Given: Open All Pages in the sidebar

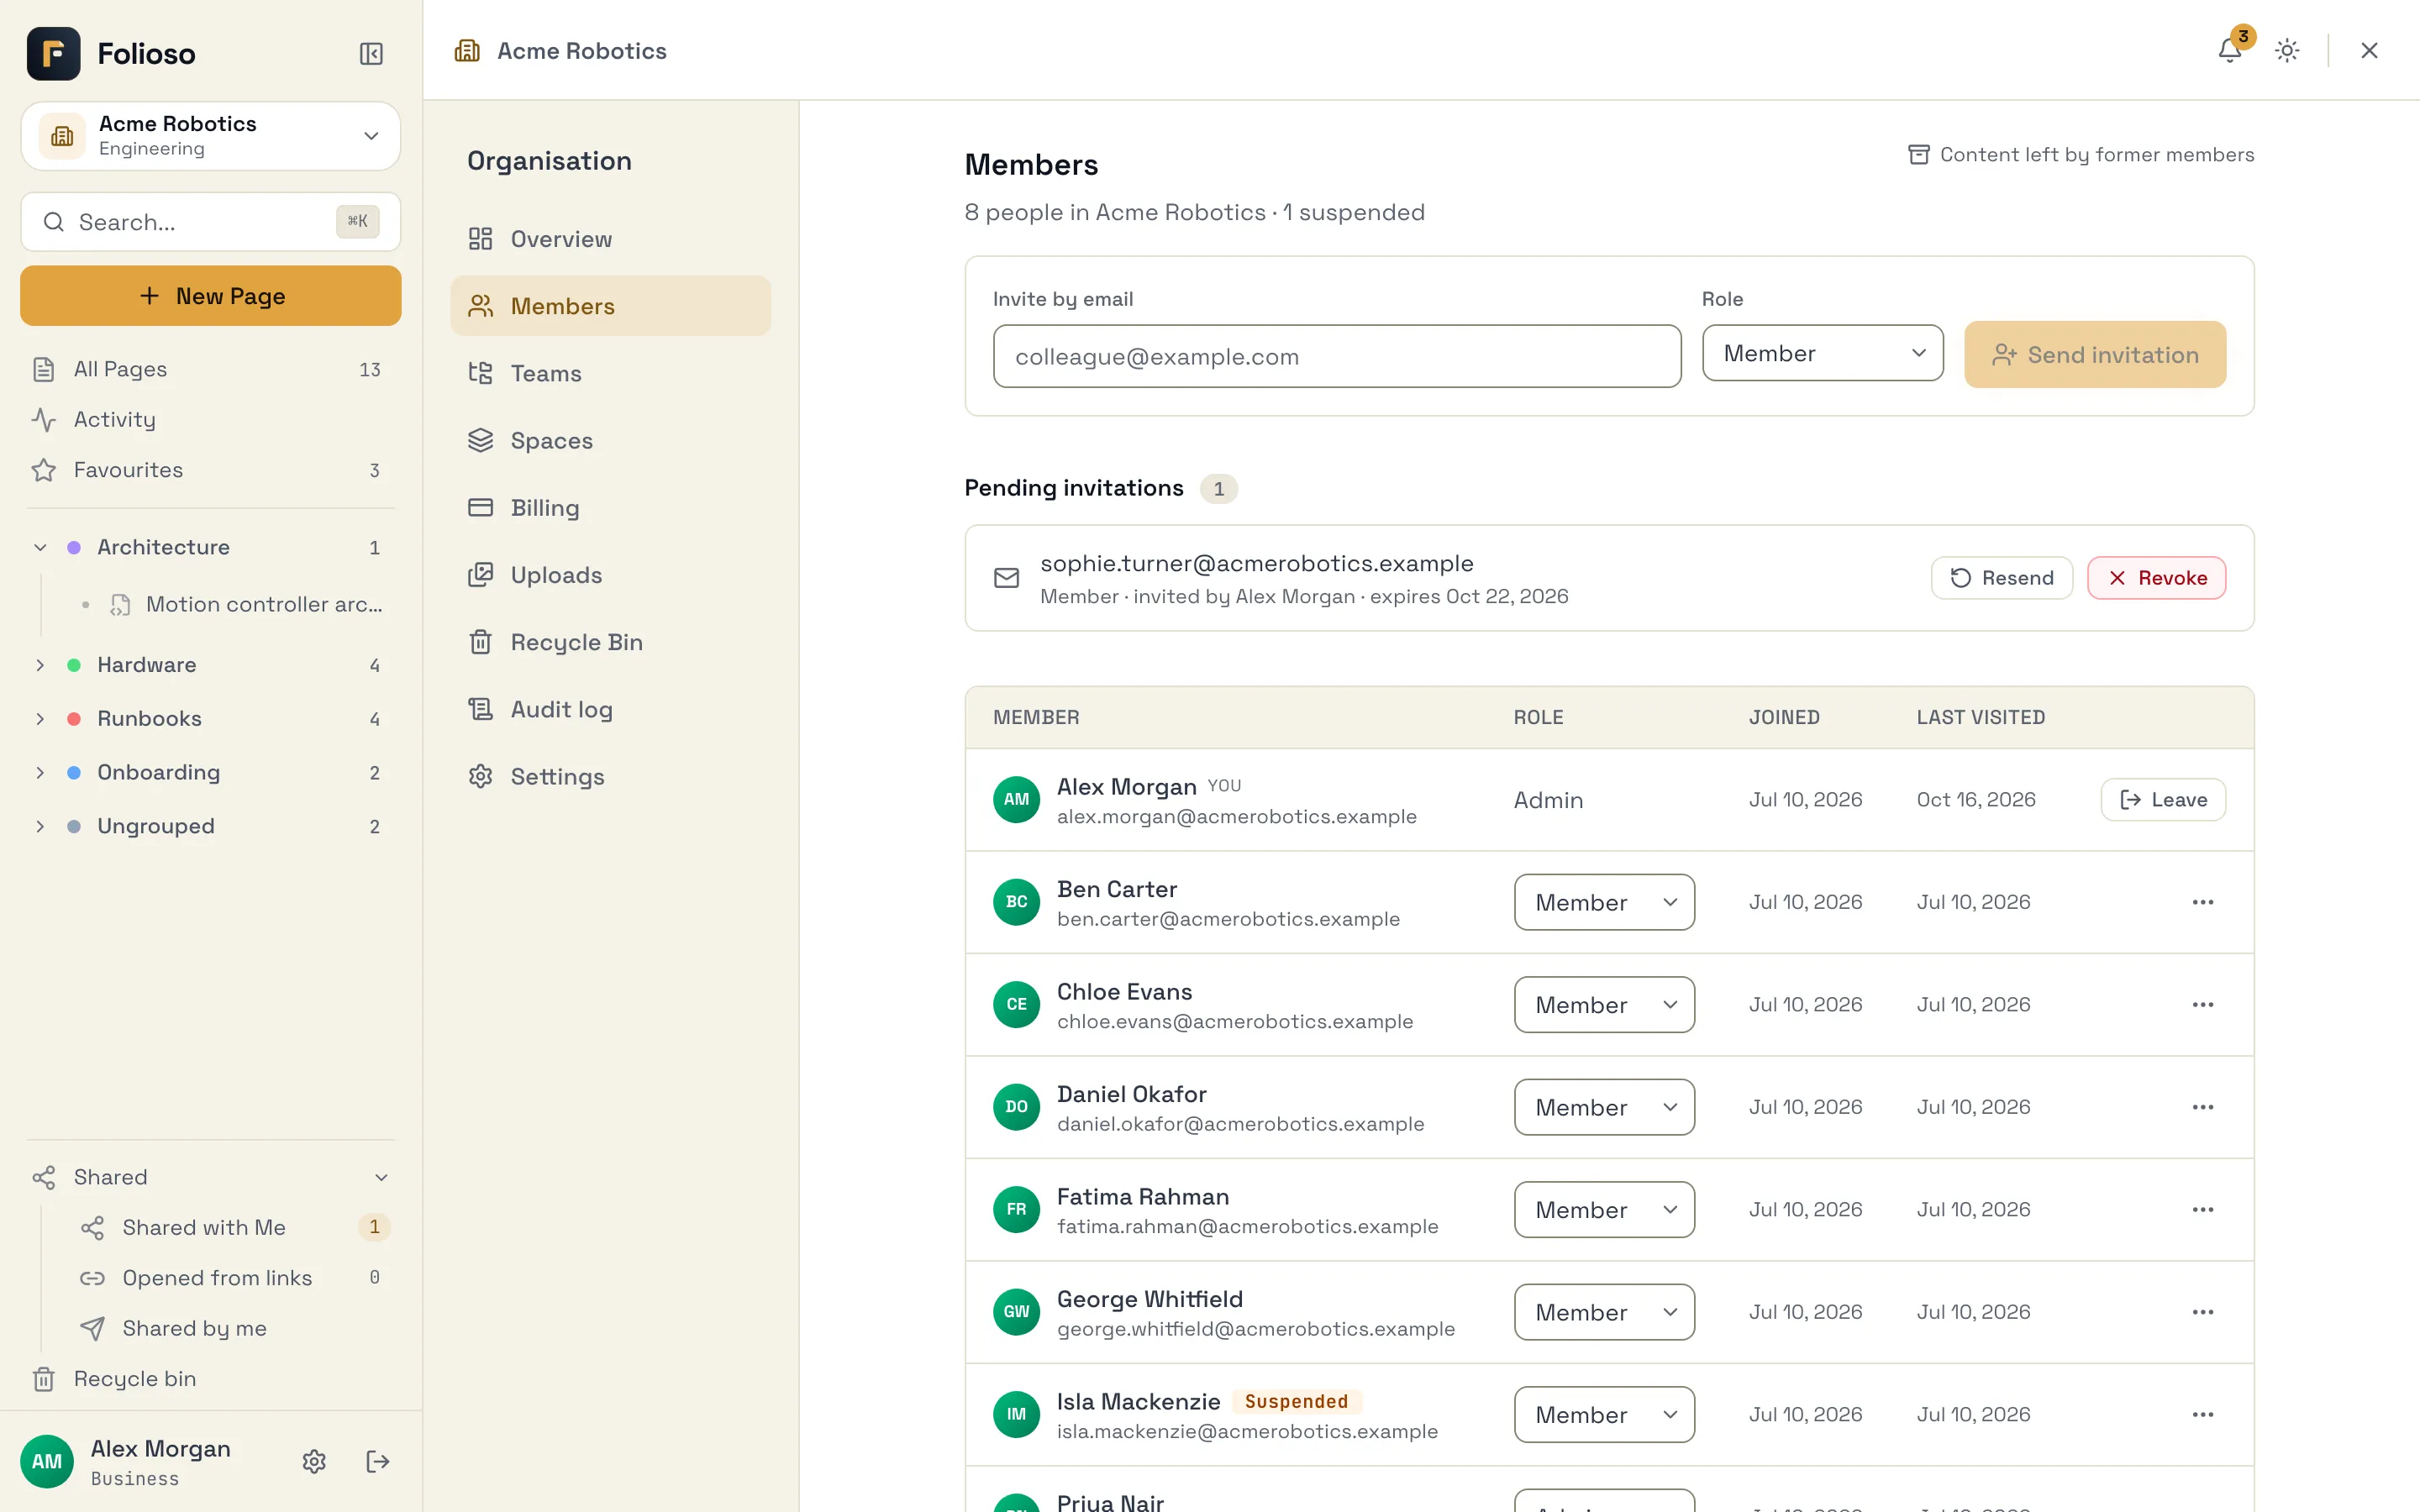Looking at the screenshot, I should pos(210,369).
